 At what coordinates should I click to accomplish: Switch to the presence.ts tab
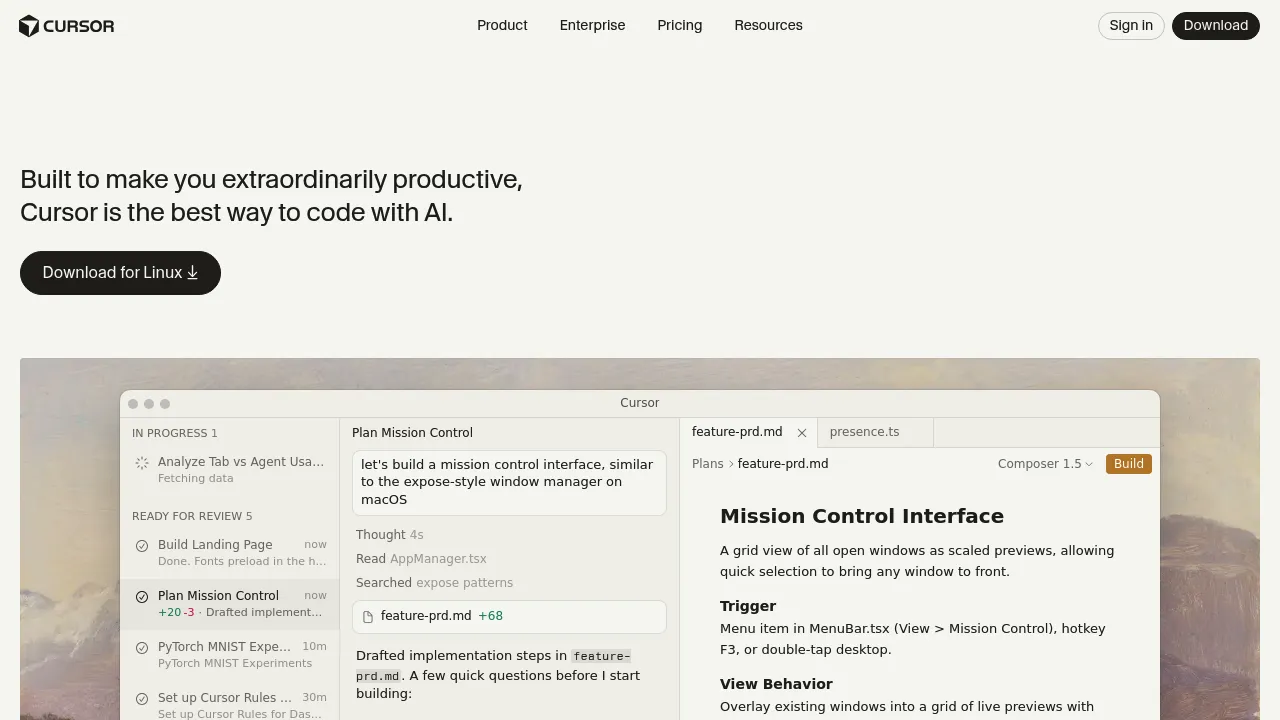coord(864,432)
